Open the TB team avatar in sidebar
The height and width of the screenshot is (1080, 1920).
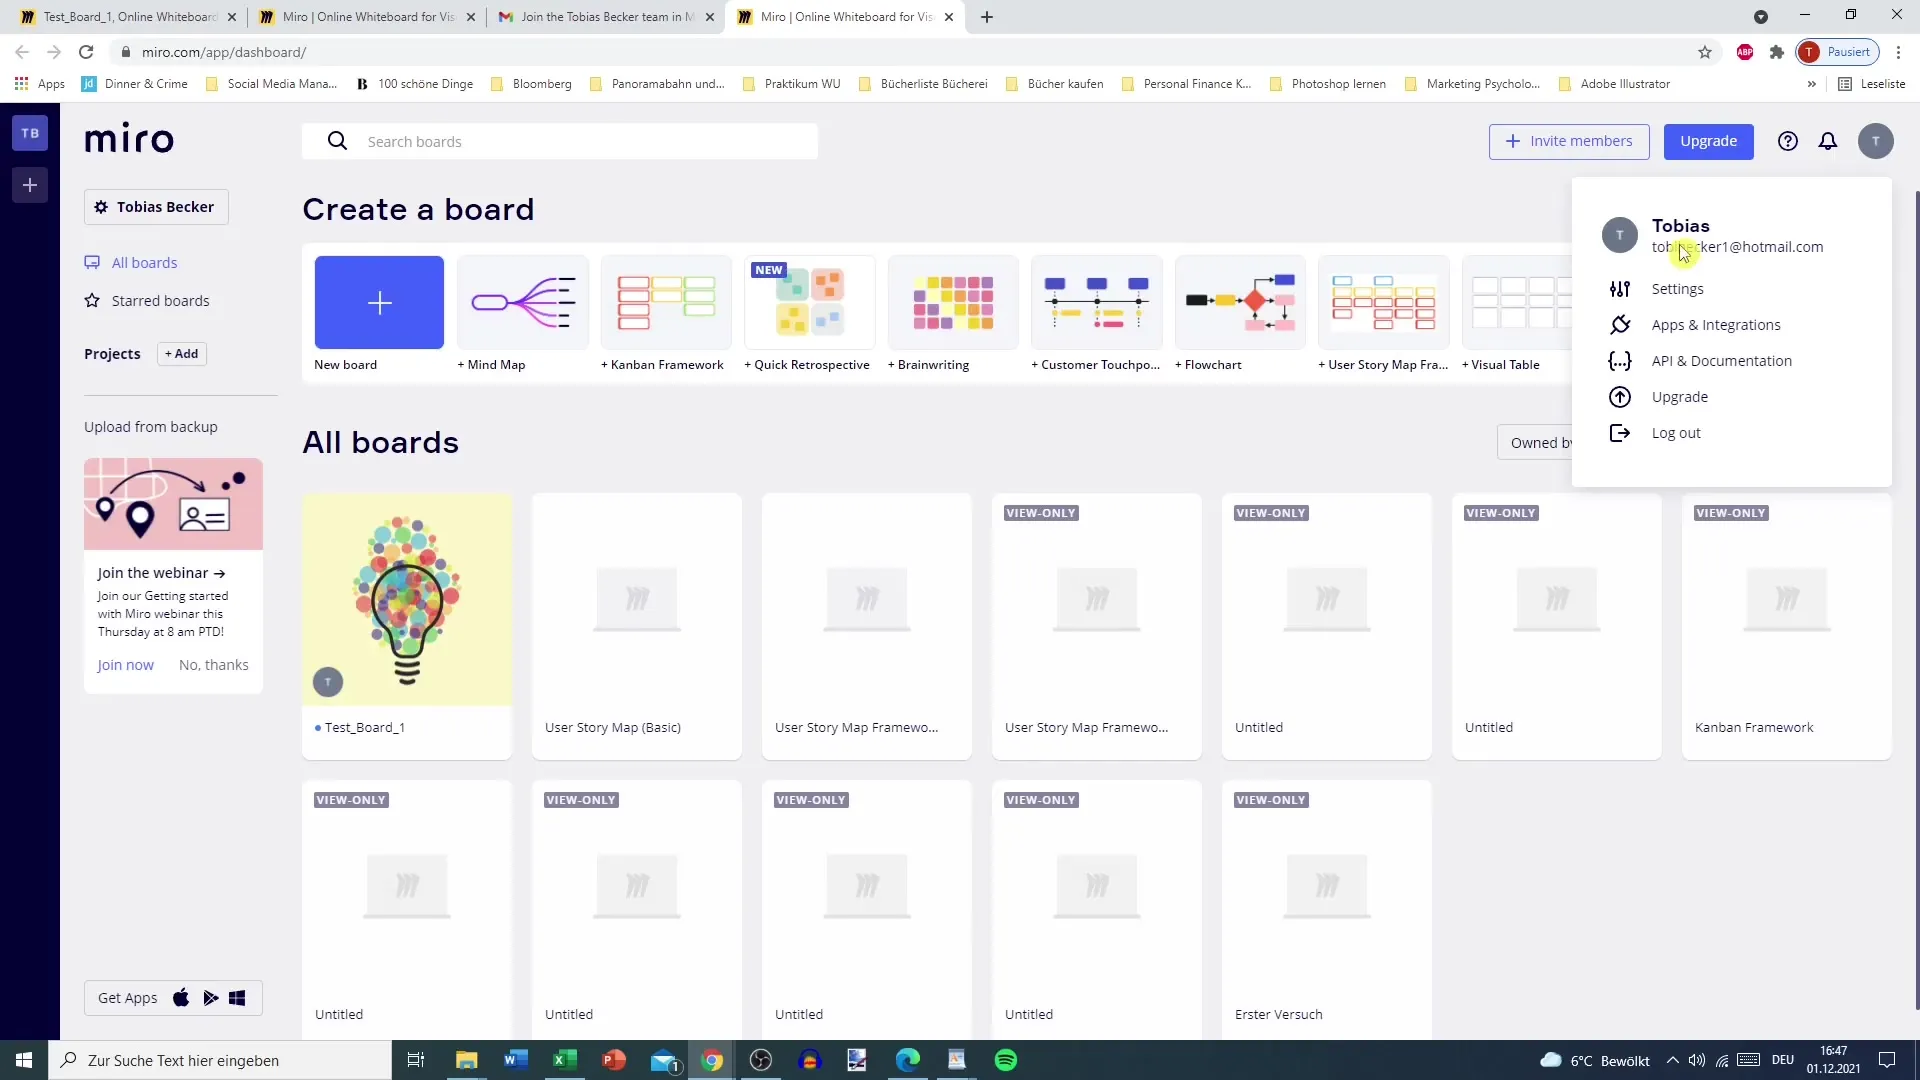pyautogui.click(x=30, y=133)
